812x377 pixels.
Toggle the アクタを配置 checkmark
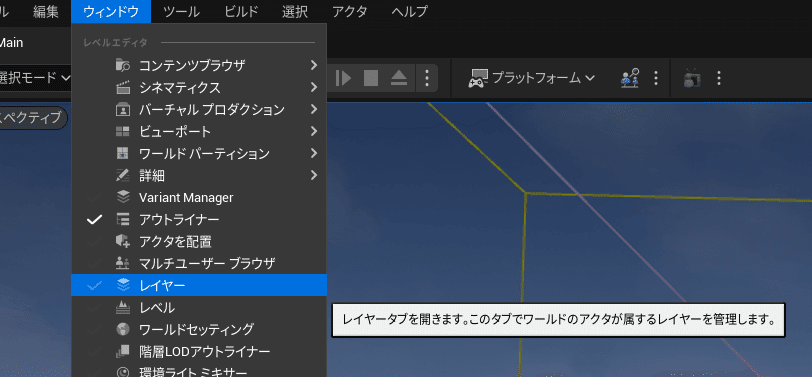point(94,241)
